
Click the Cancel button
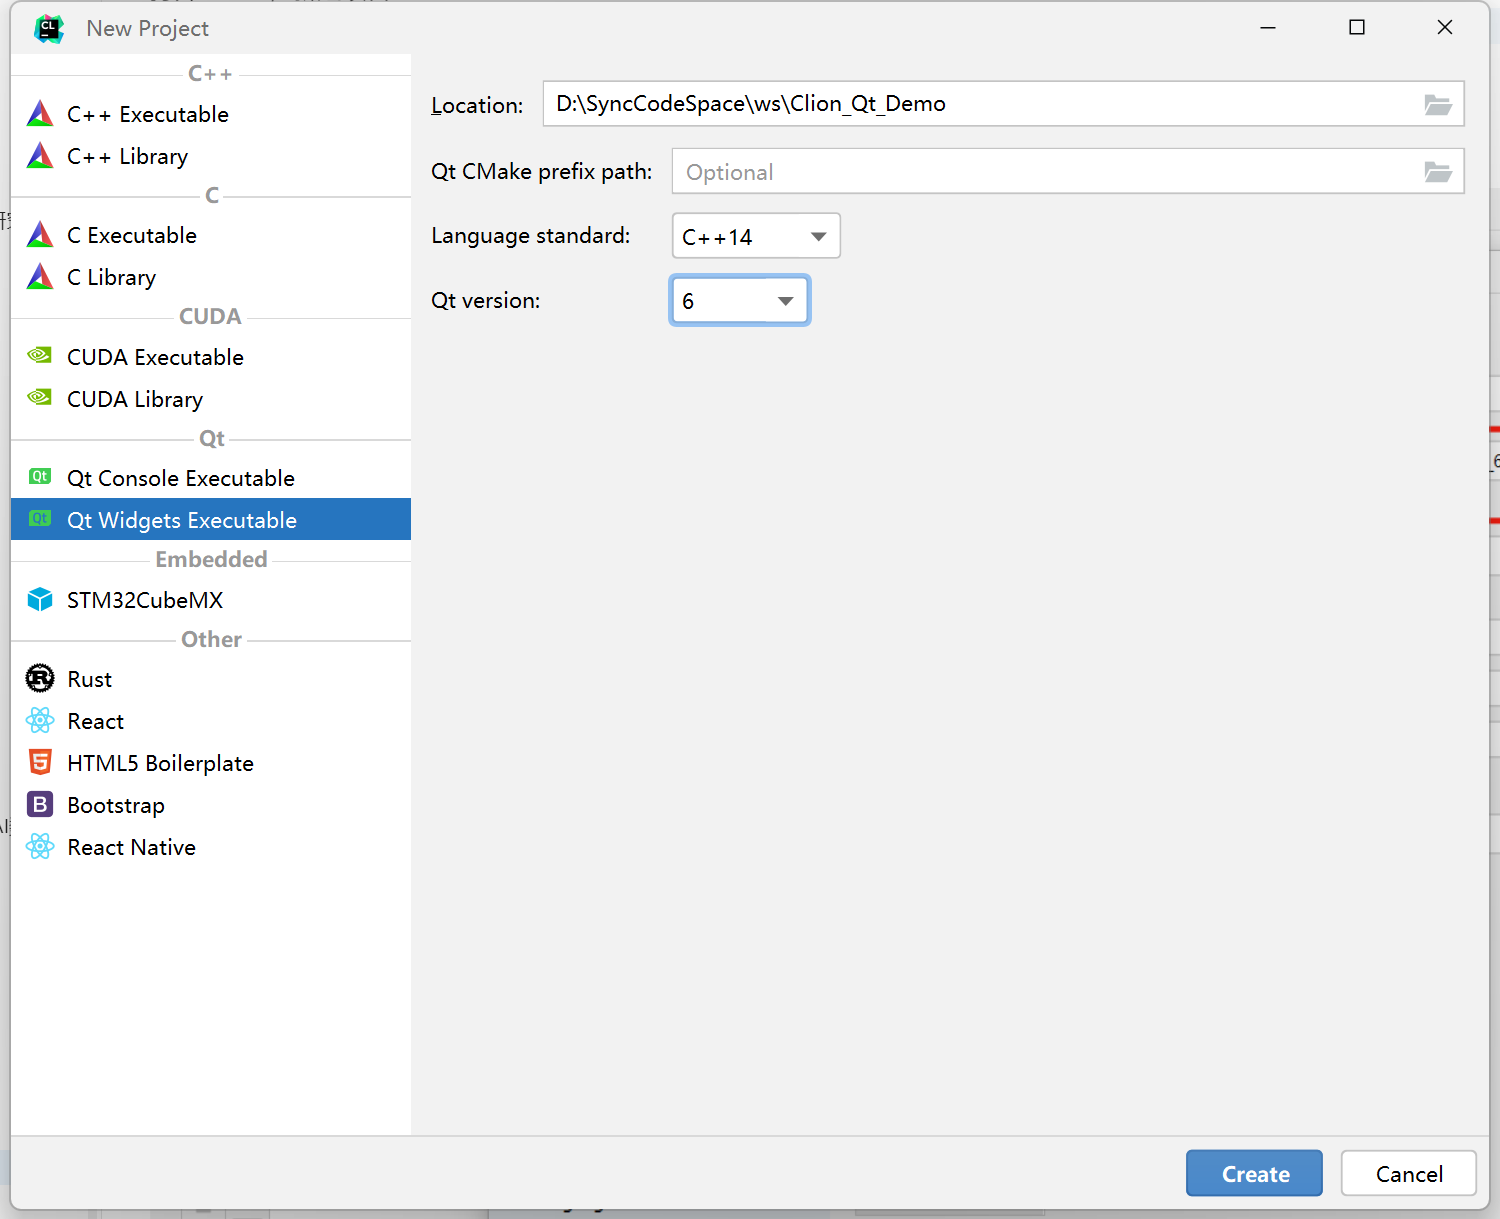click(1409, 1173)
